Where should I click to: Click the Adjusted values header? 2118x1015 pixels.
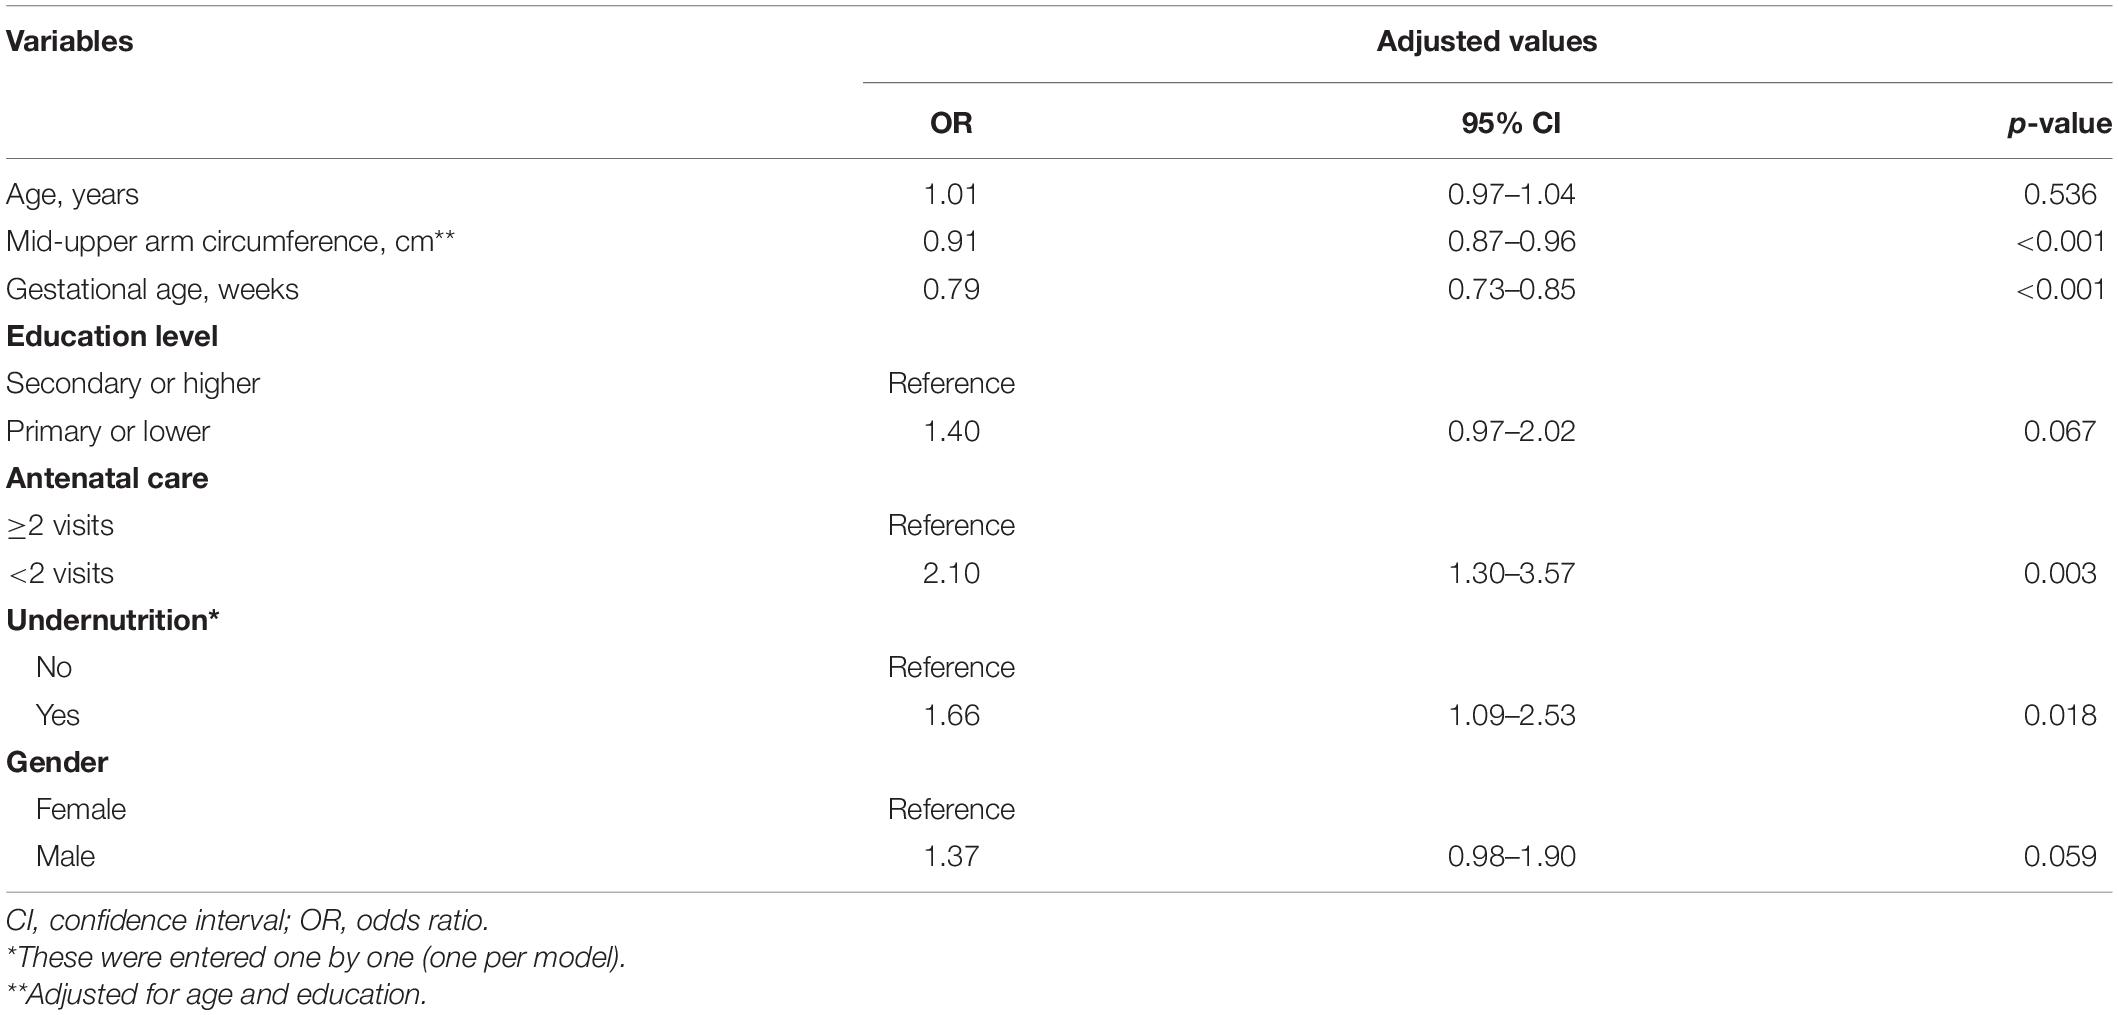pos(1486,42)
